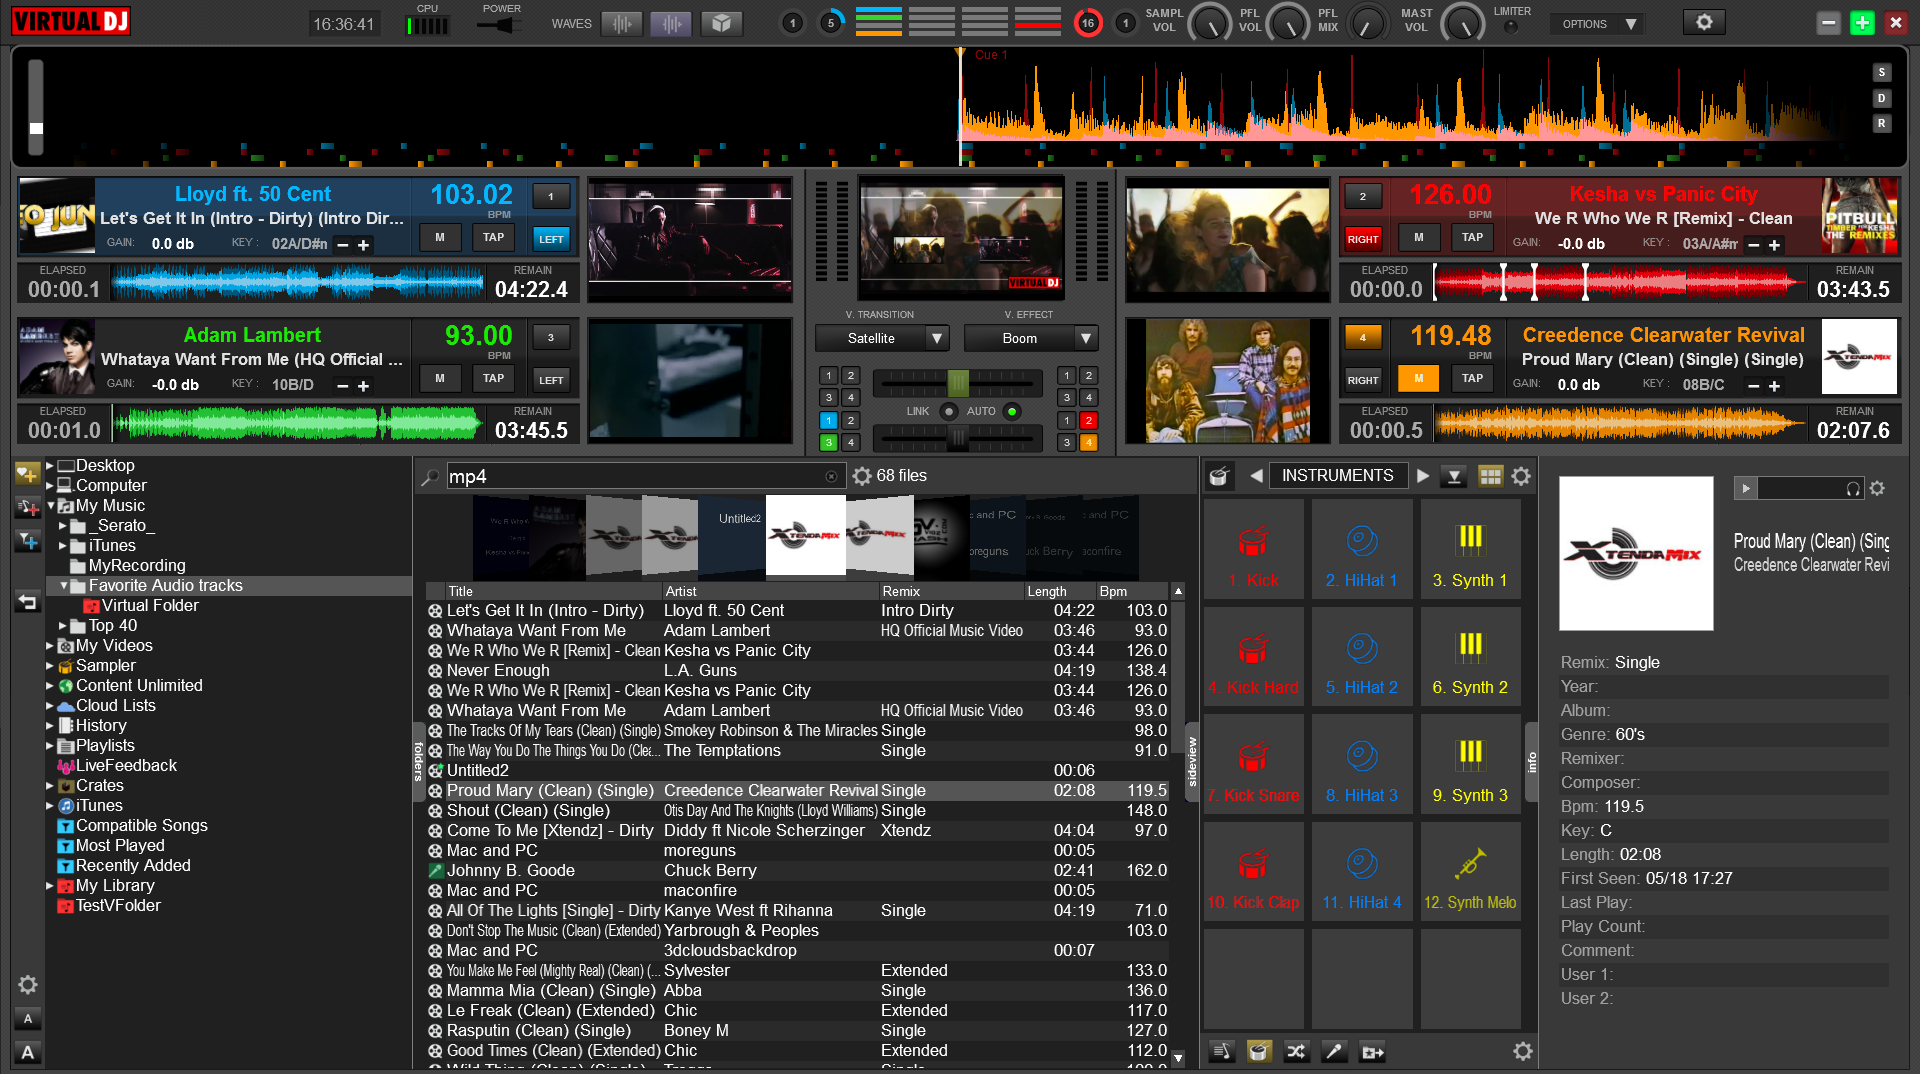Toggle the AUTO crossfader button

[1012, 411]
